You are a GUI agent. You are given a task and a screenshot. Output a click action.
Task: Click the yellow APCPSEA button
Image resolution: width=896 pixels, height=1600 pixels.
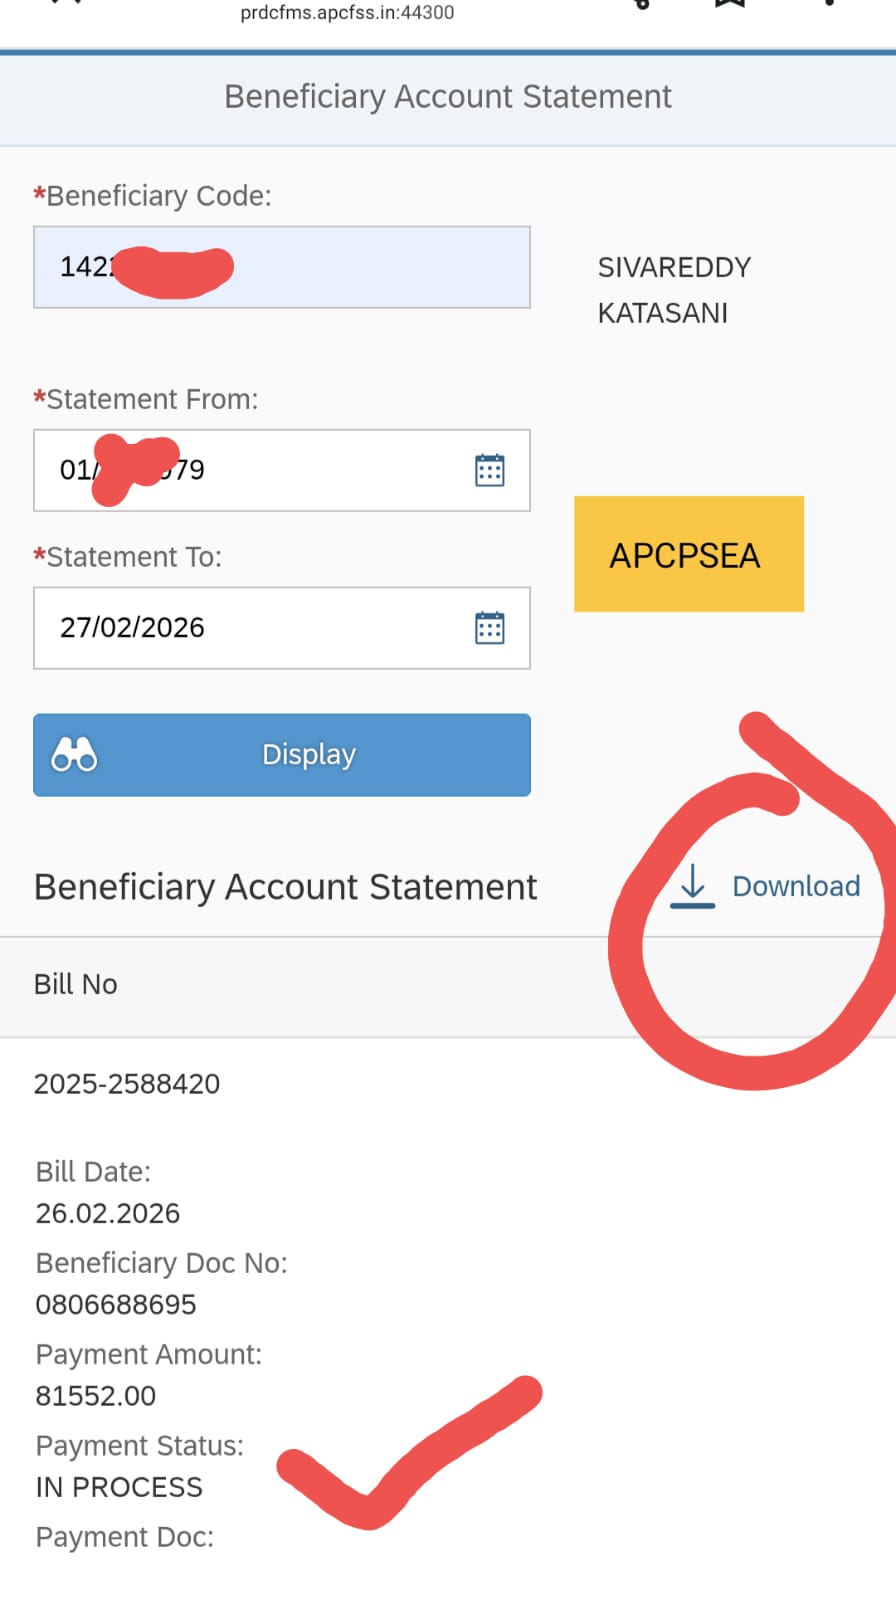click(x=688, y=554)
